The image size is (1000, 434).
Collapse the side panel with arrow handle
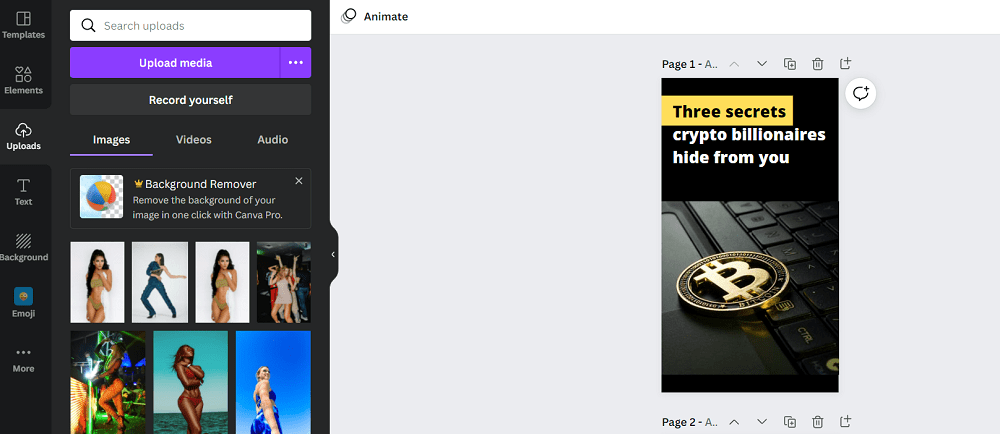pyautogui.click(x=333, y=254)
